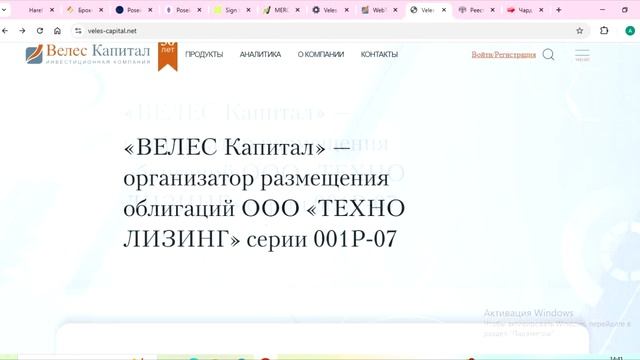Close the Sign tab
The width and height of the screenshot is (640, 360).
(x=248, y=10)
